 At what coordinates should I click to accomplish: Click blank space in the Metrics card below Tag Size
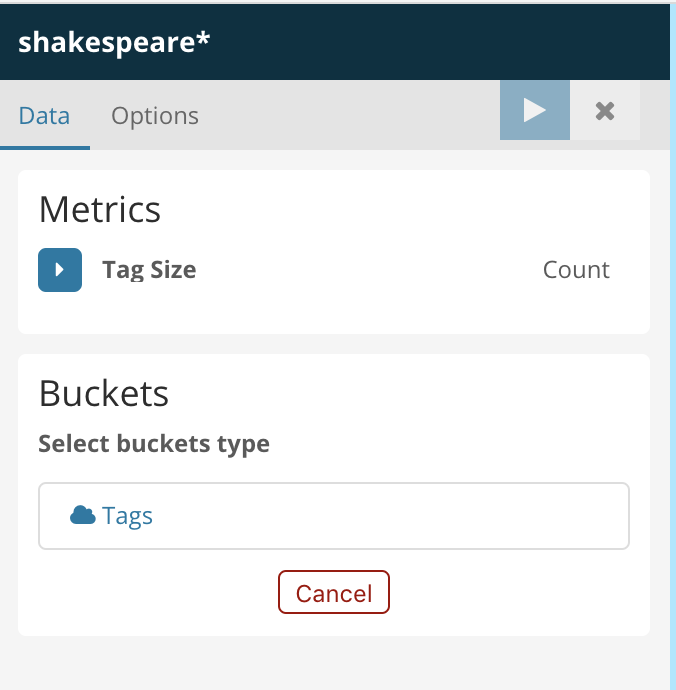334,313
